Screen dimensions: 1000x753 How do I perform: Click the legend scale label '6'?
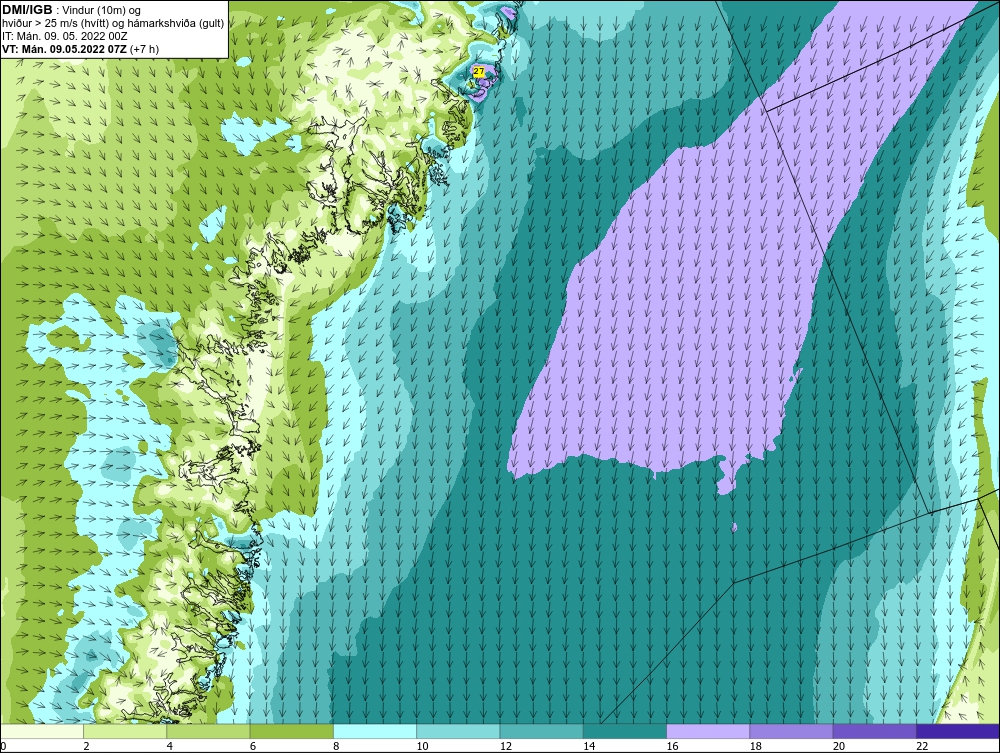coord(253,747)
